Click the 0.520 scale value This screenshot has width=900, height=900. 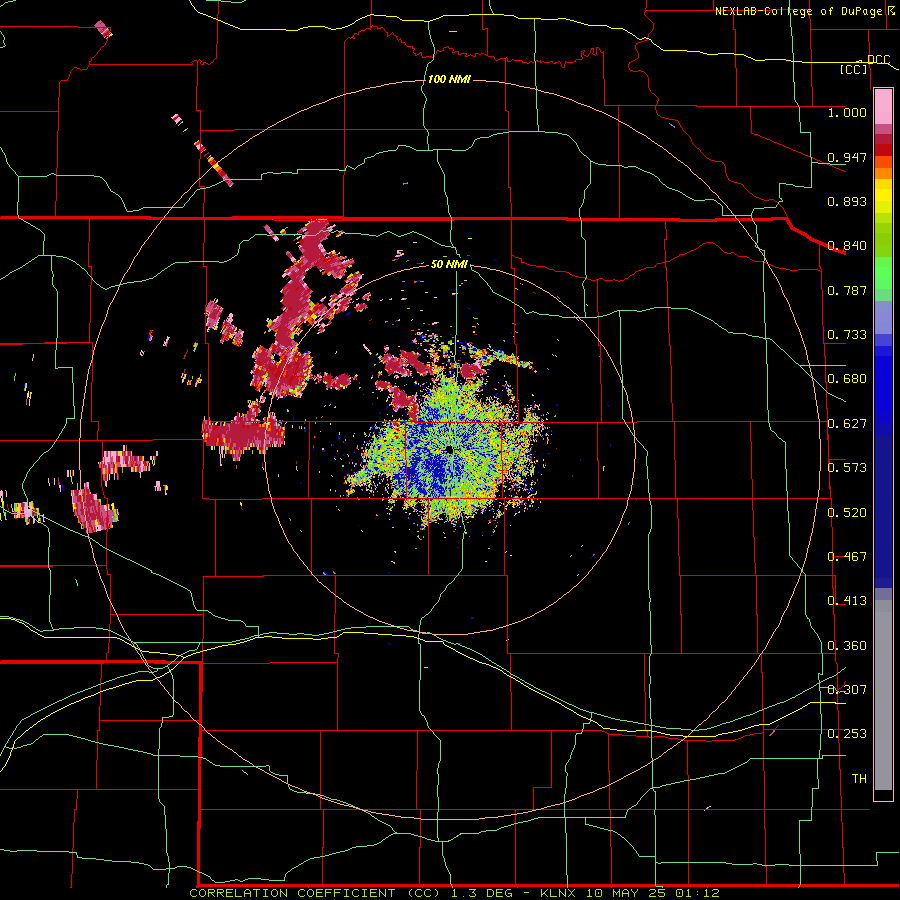(x=847, y=513)
